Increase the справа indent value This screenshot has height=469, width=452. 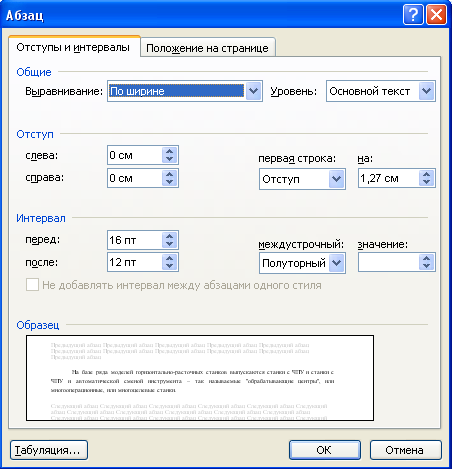point(170,174)
